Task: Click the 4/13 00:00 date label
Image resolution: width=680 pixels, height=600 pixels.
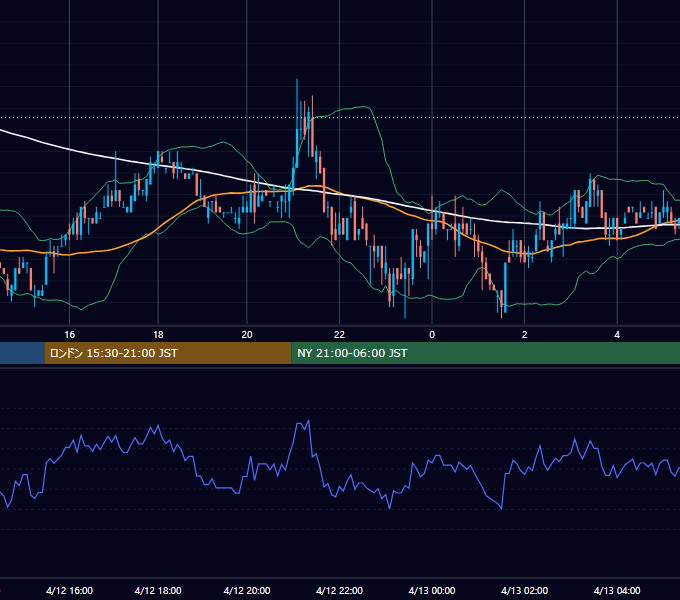Action: click(x=432, y=590)
